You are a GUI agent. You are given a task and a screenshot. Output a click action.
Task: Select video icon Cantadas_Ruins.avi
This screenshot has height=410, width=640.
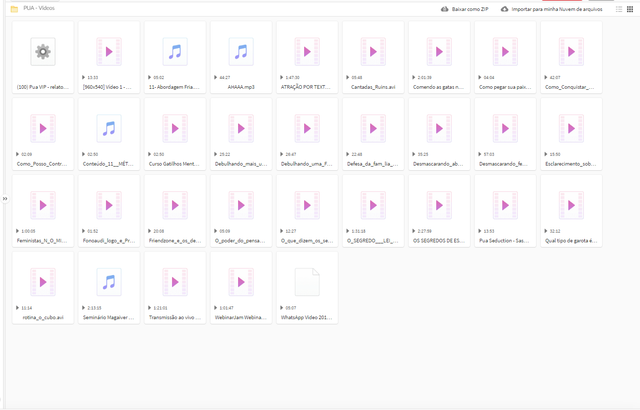[373, 51]
